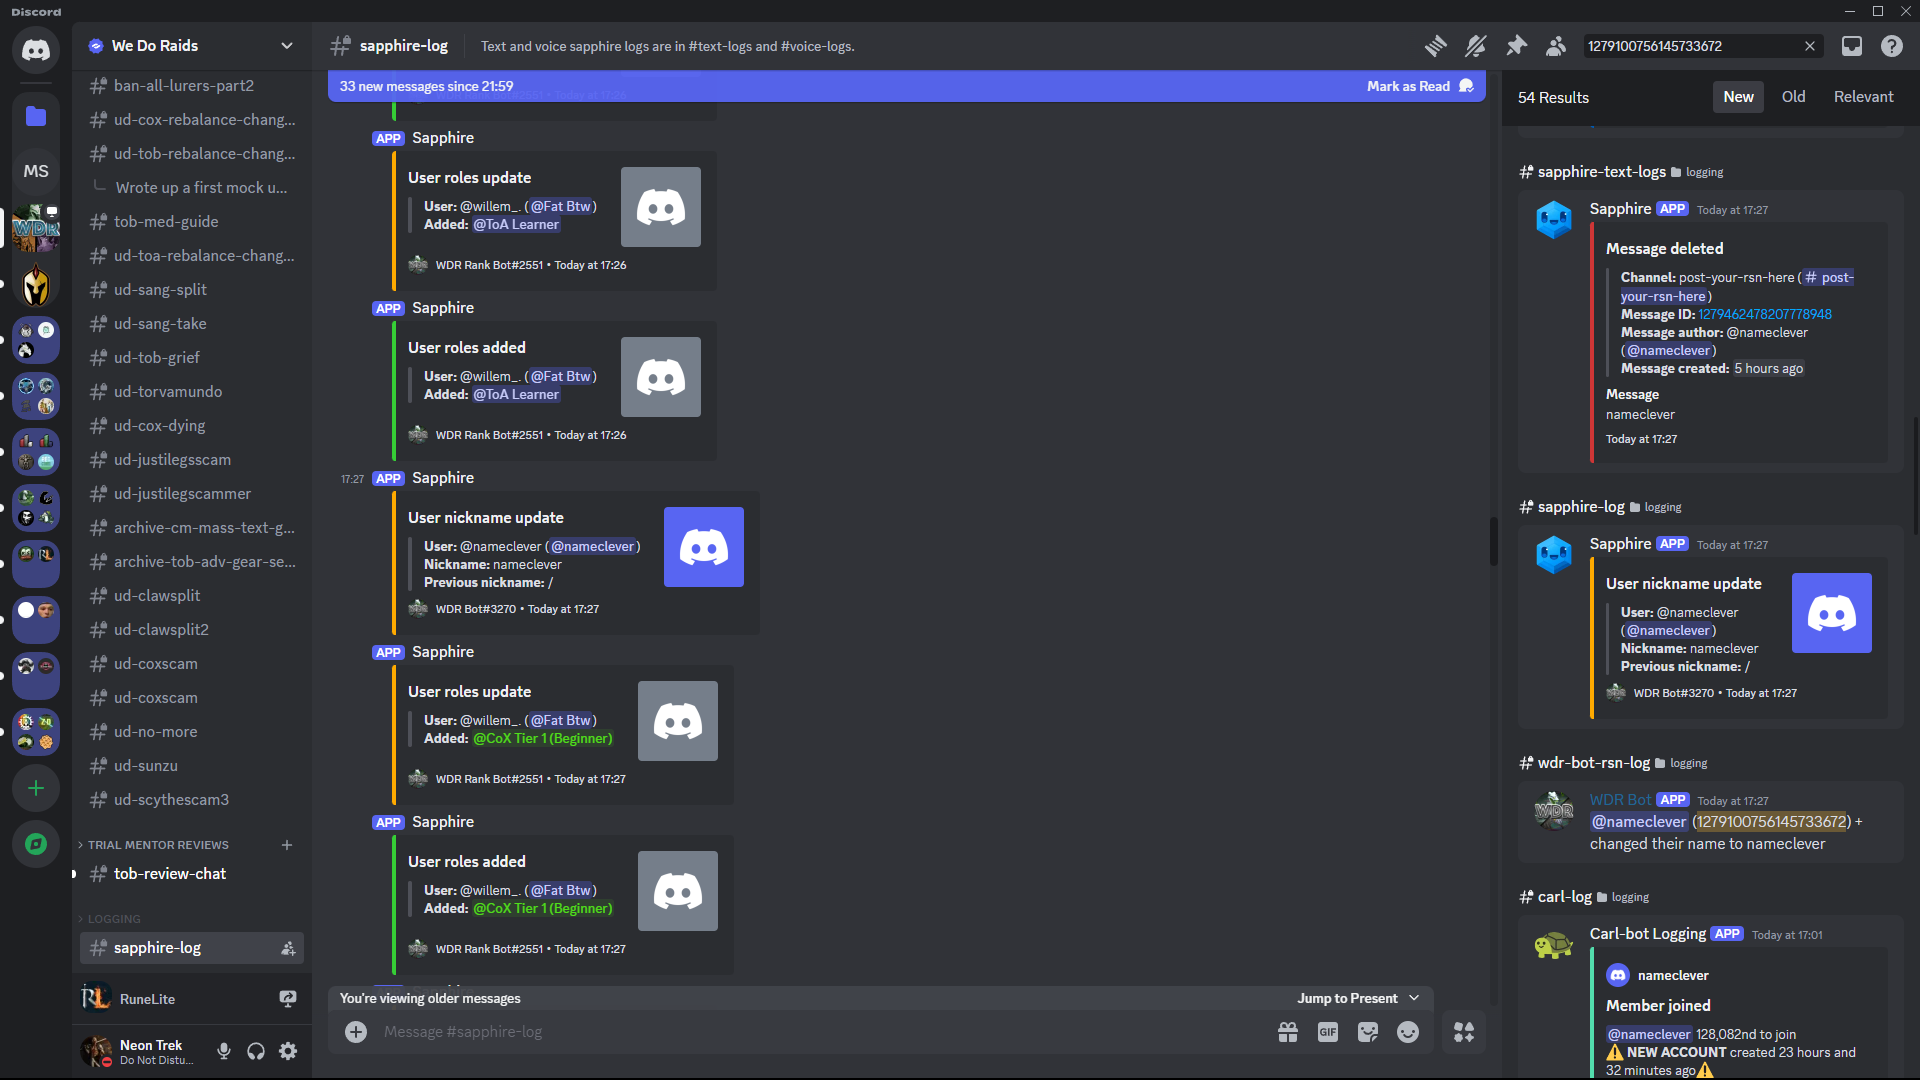Viewport: 1920px width, 1080px height.
Task: Click the GIF icon in message bar
Action: [x=1328, y=1031]
